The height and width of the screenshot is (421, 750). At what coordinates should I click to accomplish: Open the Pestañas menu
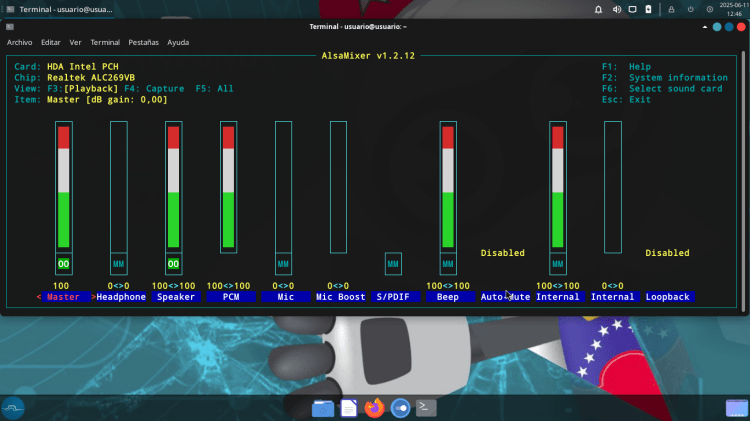click(143, 43)
